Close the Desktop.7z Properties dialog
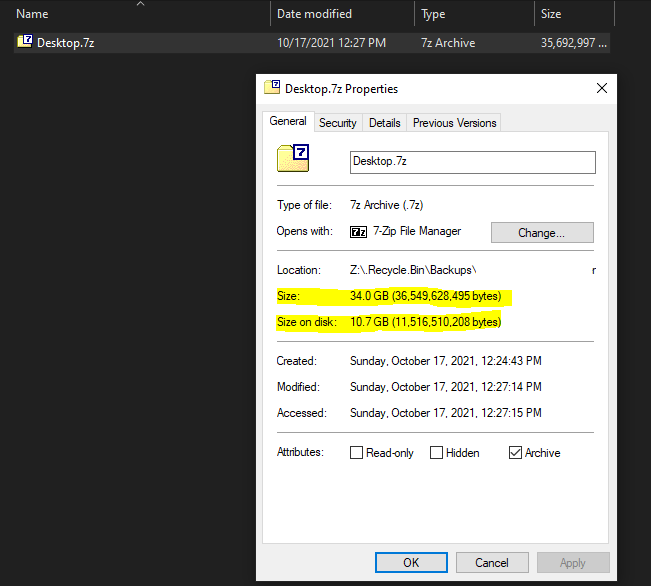 point(602,88)
